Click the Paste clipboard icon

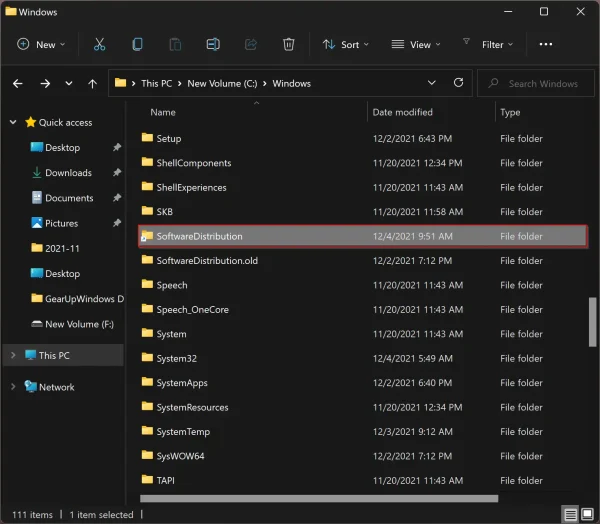pyautogui.click(x=175, y=44)
